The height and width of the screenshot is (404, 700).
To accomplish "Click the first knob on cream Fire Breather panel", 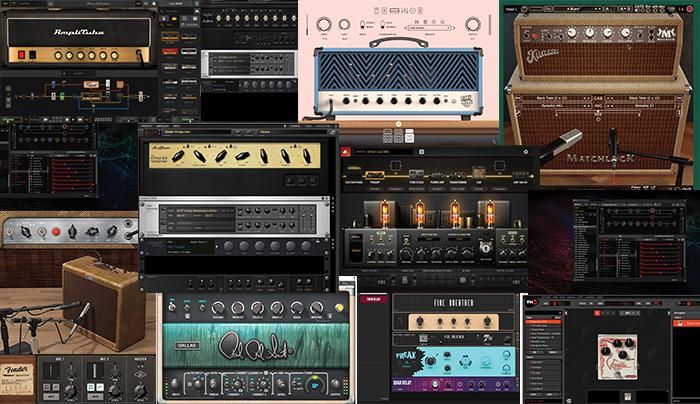I will point(420,321).
